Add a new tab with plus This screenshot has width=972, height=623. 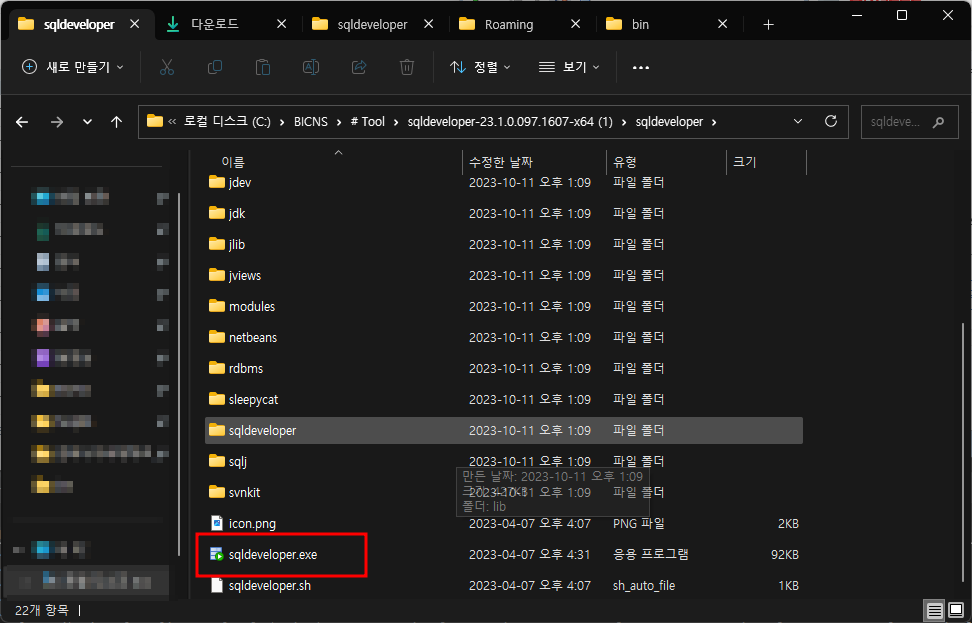coord(769,25)
